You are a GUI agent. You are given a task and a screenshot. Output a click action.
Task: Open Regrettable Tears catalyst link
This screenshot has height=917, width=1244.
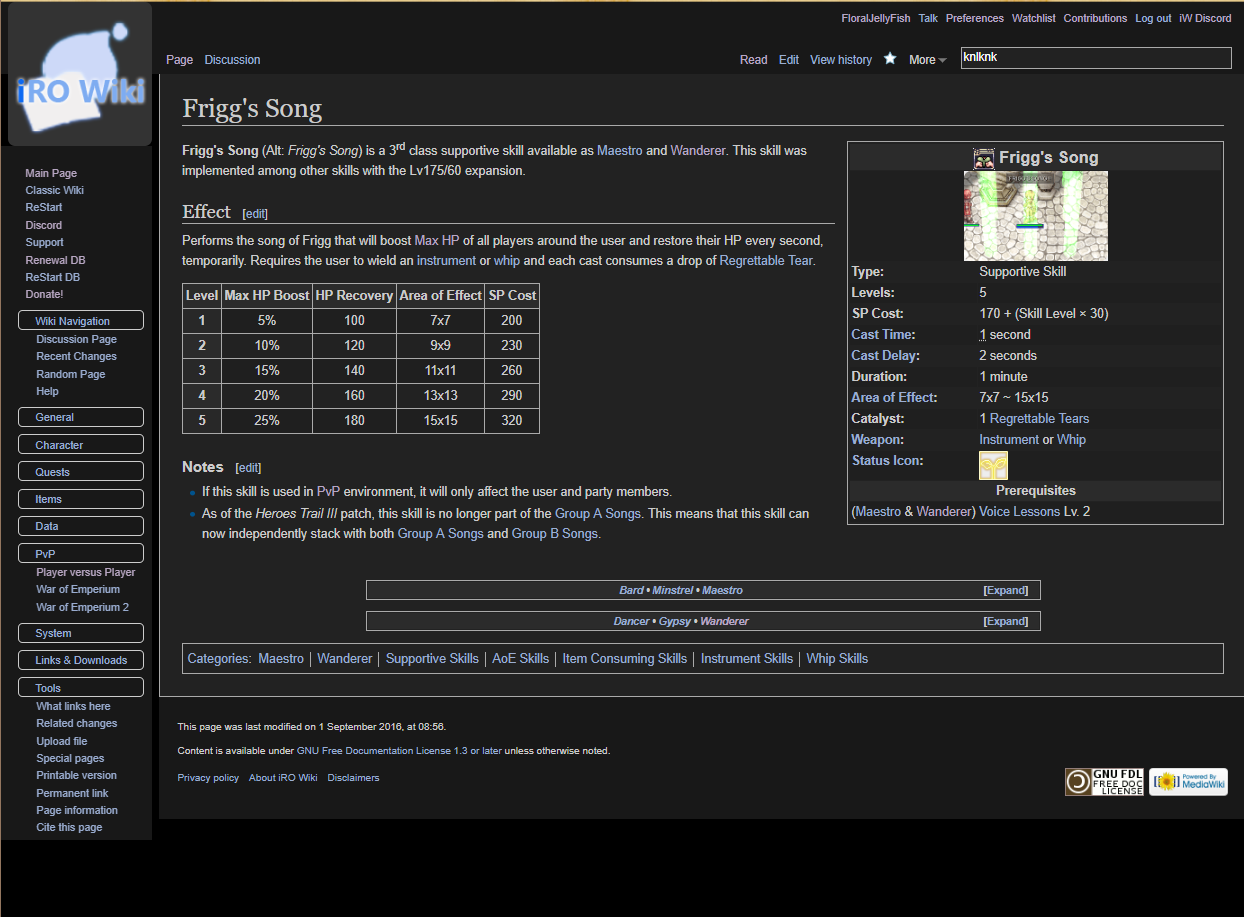[1039, 418]
